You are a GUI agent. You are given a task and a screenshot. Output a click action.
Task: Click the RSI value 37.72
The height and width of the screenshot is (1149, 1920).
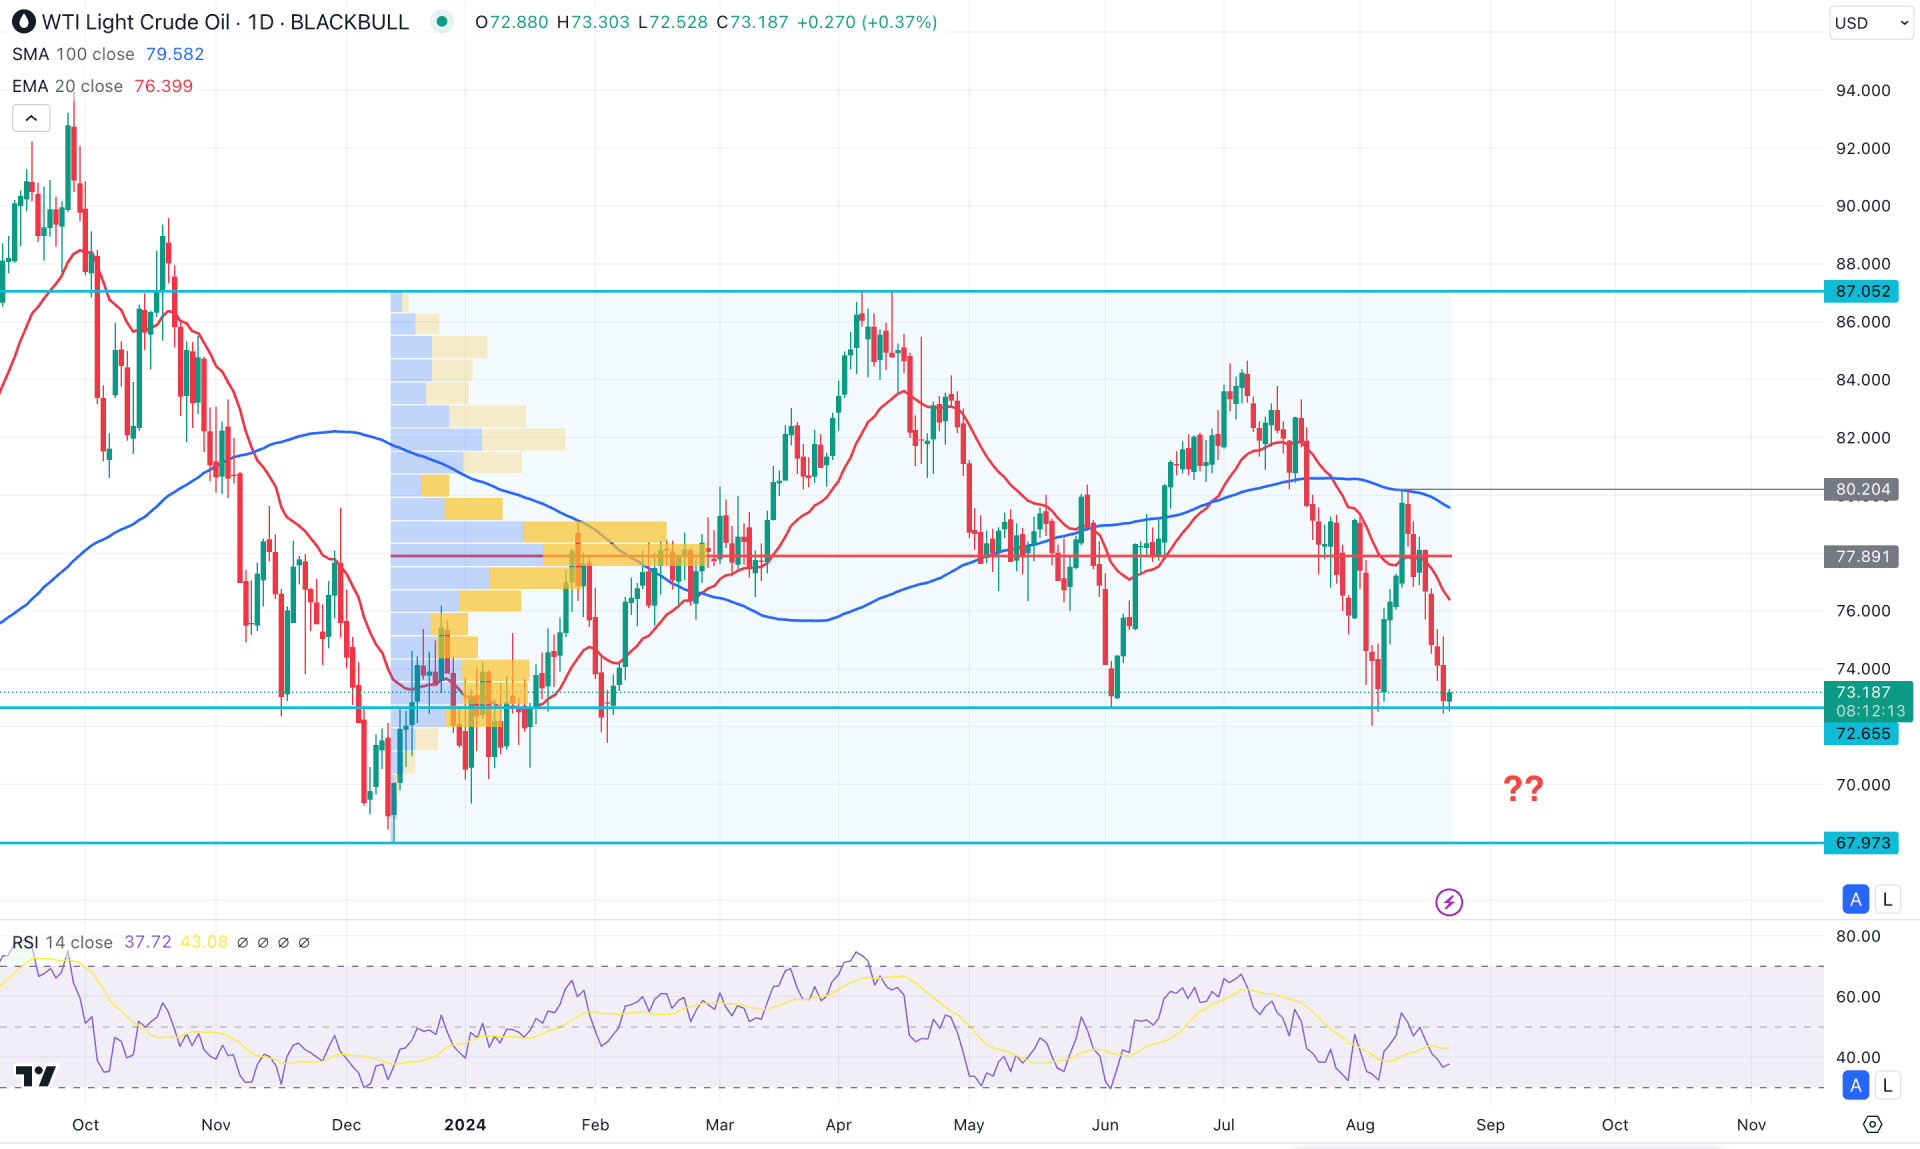pos(148,942)
